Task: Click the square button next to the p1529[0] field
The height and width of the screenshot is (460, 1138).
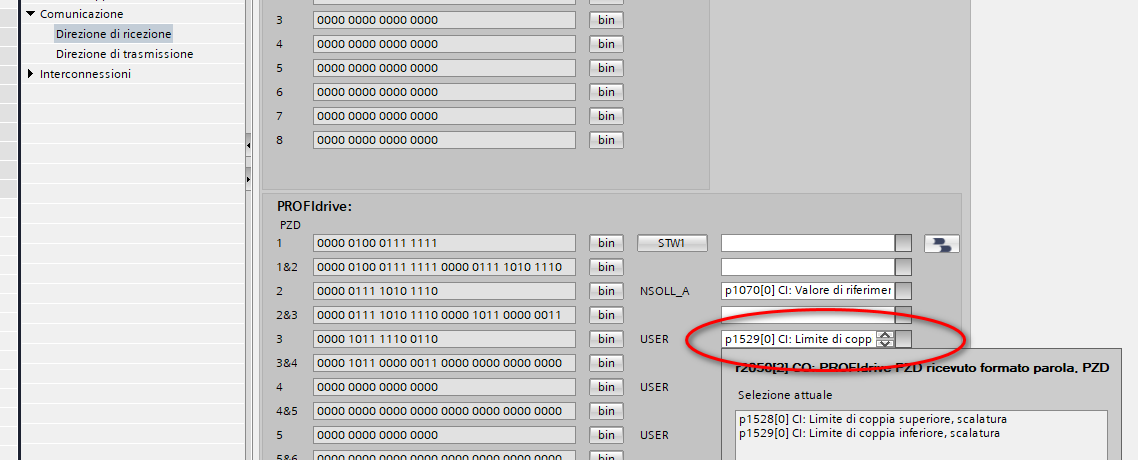Action: pos(903,339)
